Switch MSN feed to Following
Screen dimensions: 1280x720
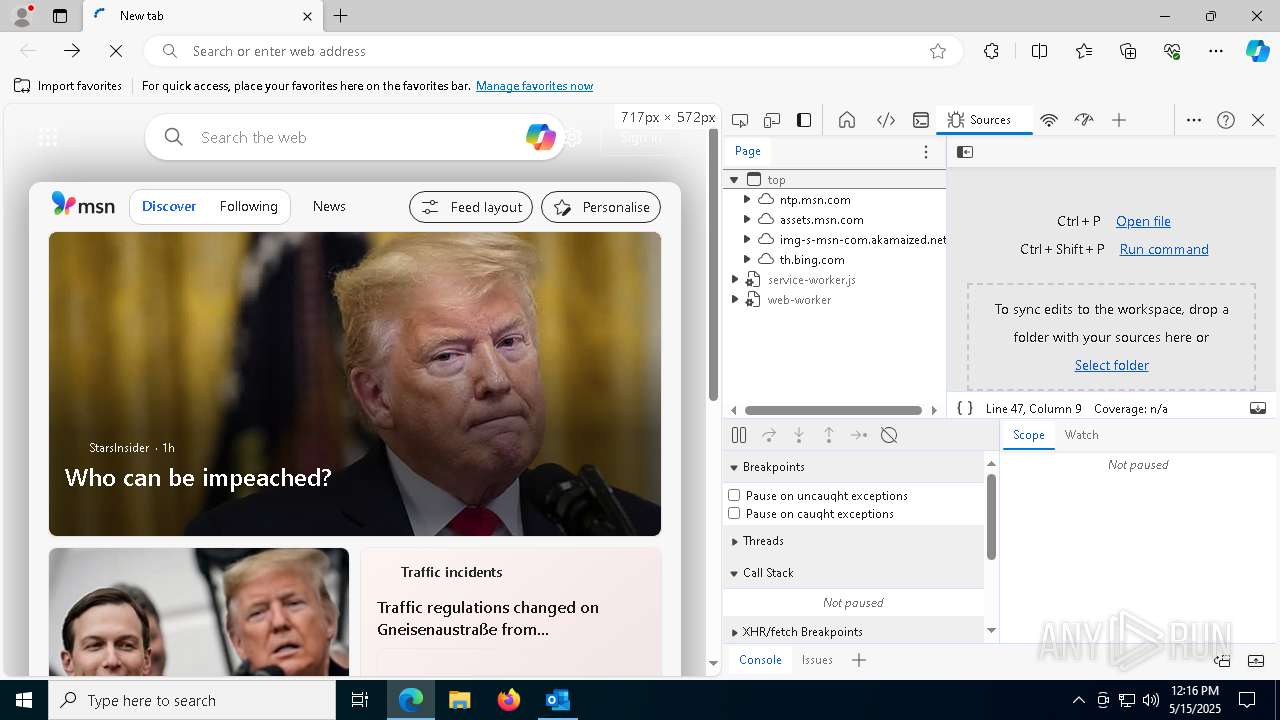click(x=248, y=206)
